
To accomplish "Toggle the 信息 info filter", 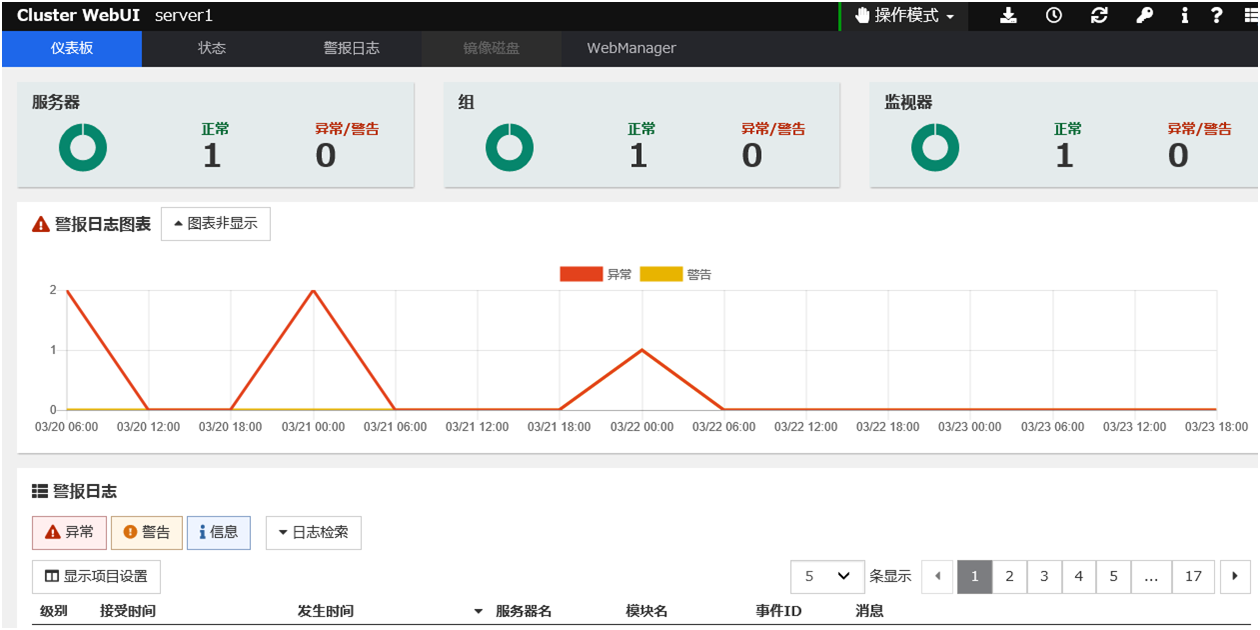I will 218,532.
